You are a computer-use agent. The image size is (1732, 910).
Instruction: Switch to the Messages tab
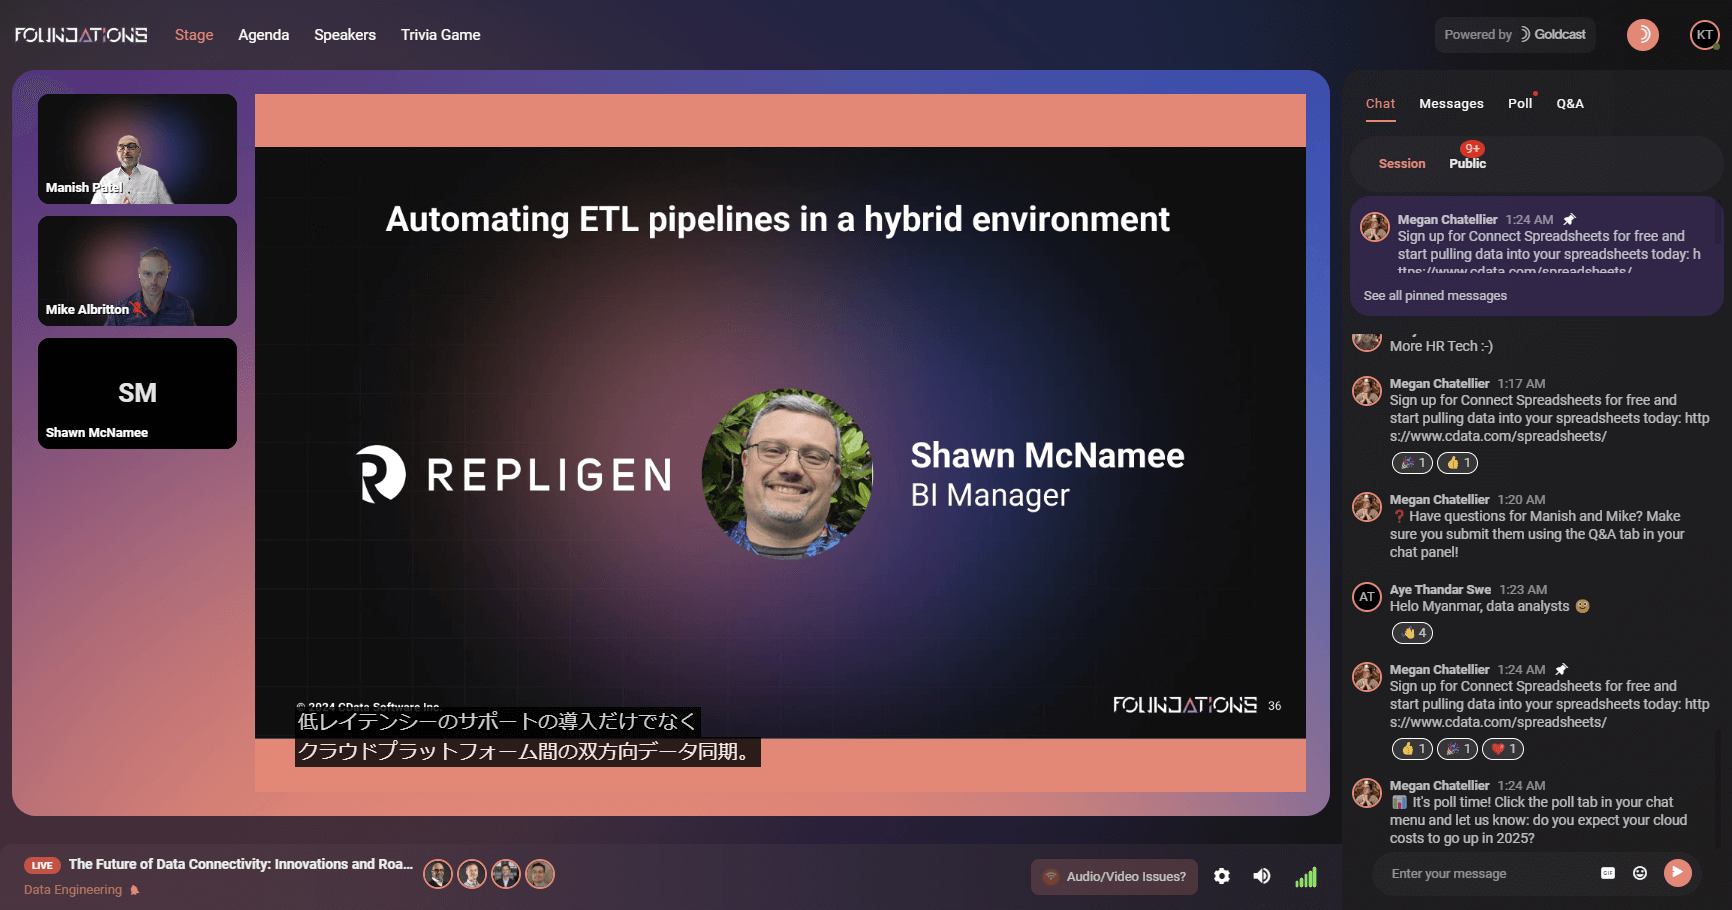pyautogui.click(x=1451, y=104)
